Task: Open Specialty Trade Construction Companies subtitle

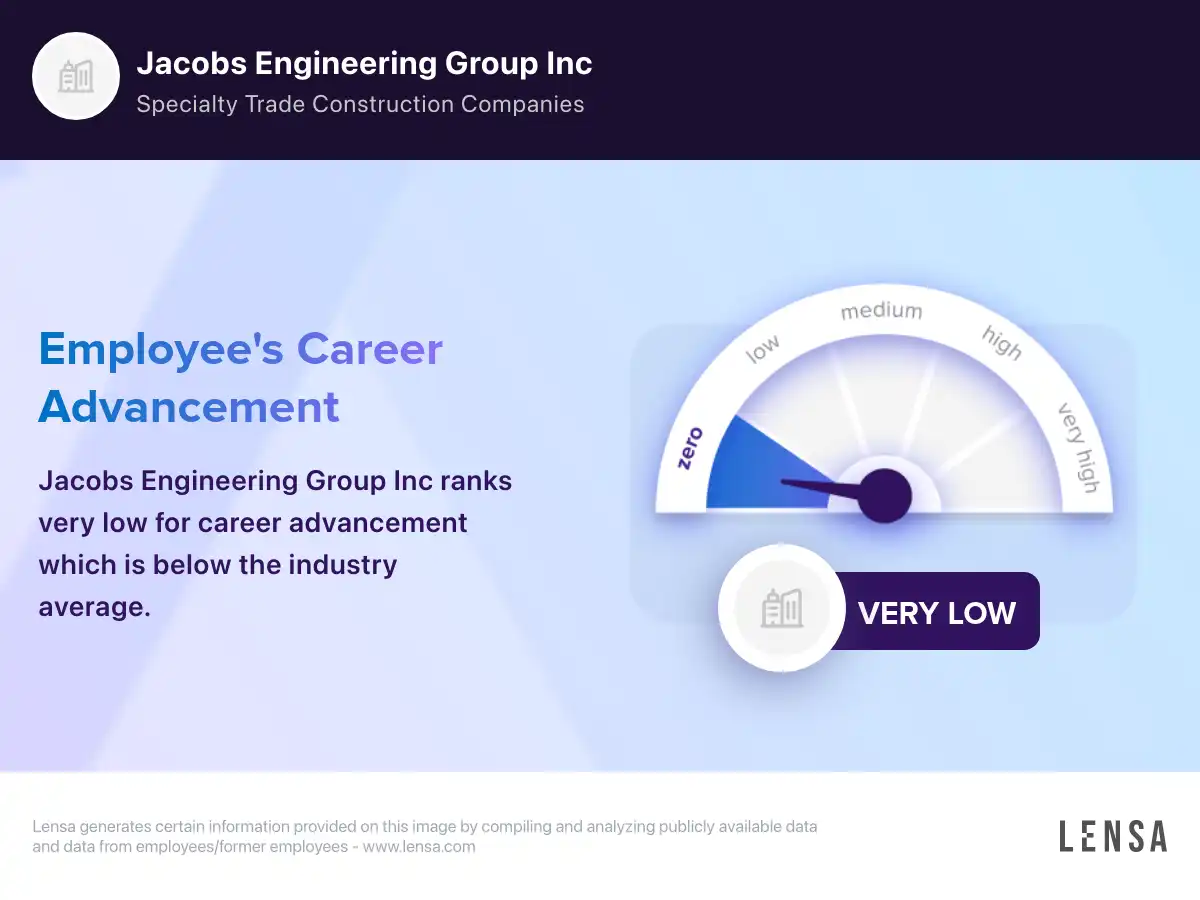Action: pos(360,104)
